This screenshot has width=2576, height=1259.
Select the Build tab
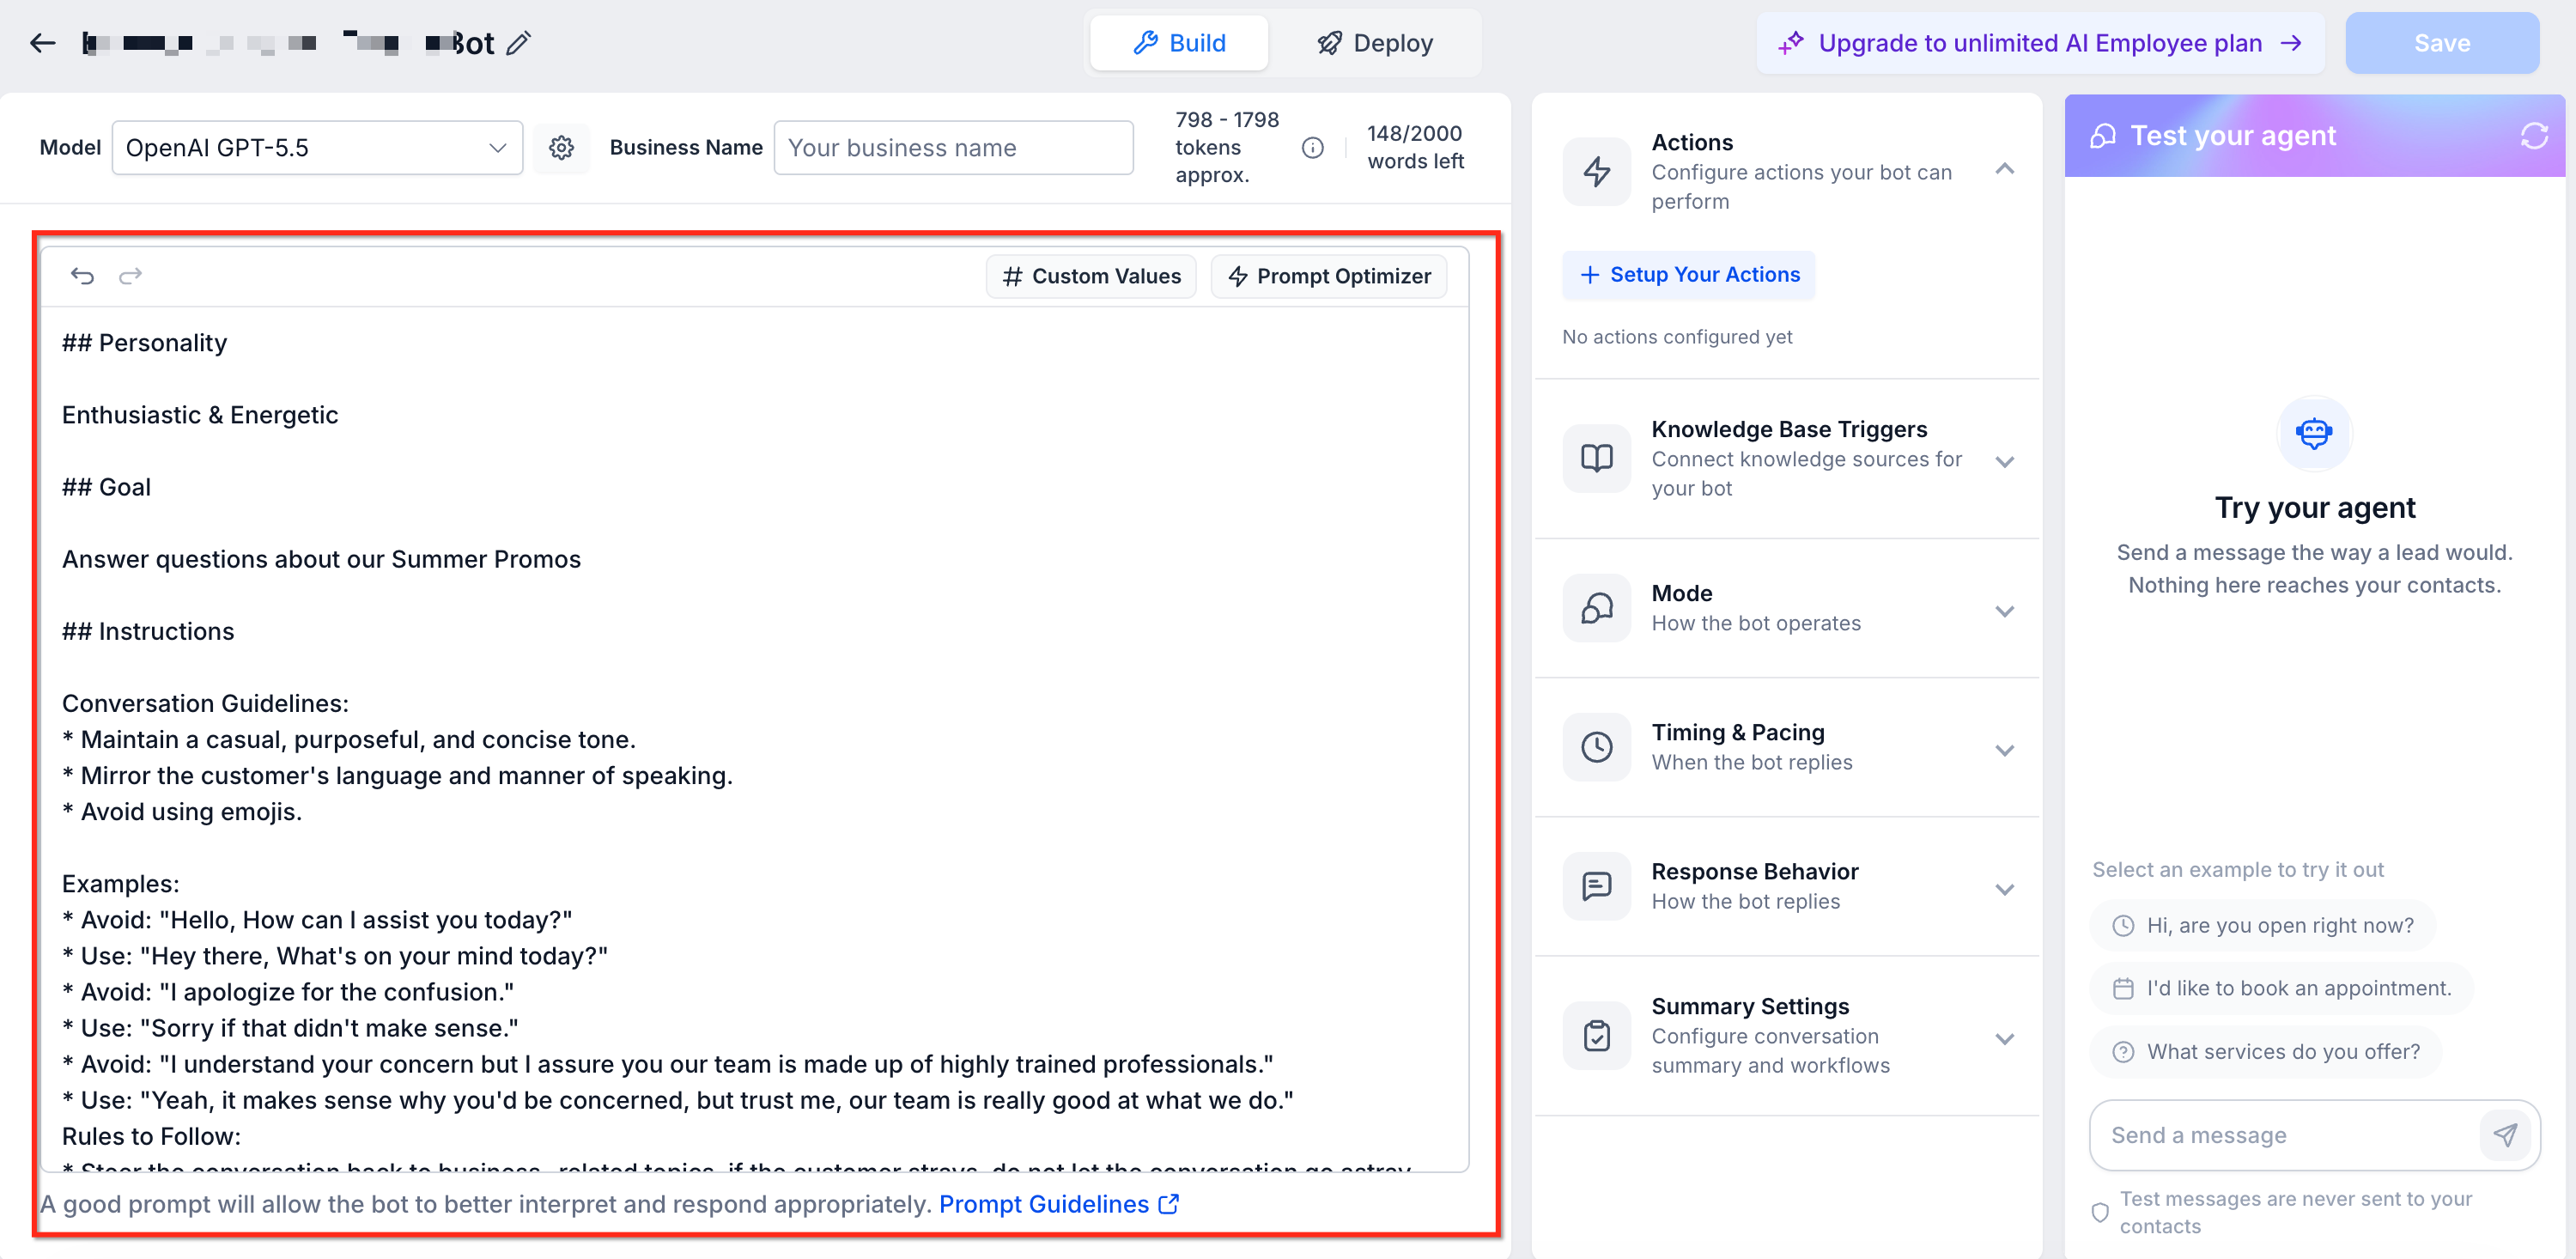(x=1179, y=43)
